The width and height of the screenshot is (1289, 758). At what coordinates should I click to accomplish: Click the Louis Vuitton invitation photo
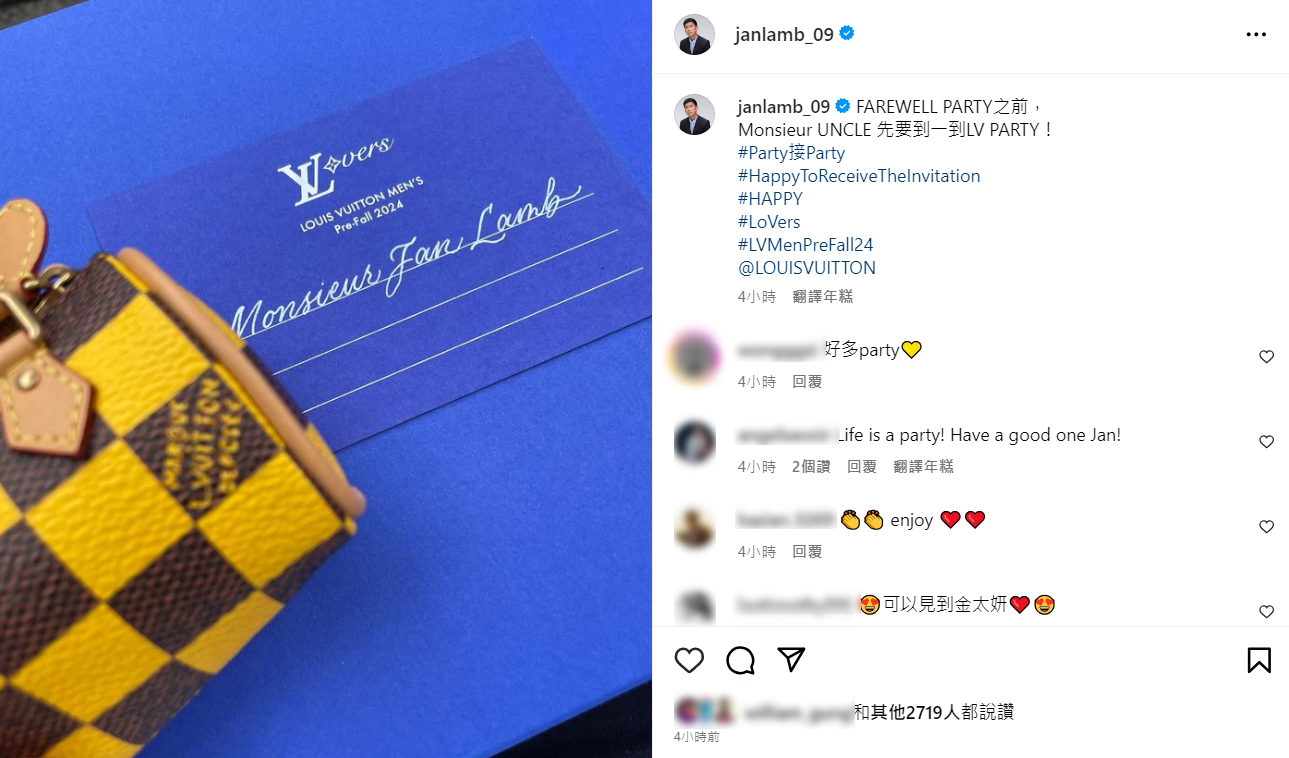pos(326,379)
